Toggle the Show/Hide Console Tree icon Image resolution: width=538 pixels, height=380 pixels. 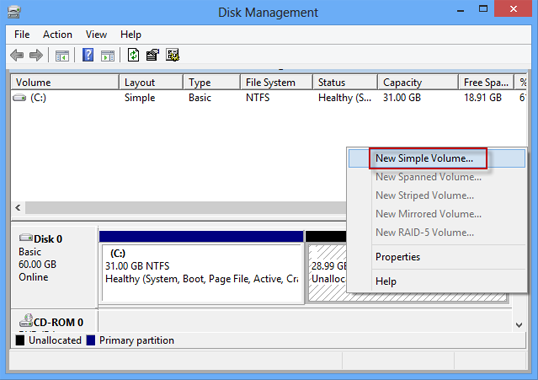[x=62, y=55]
